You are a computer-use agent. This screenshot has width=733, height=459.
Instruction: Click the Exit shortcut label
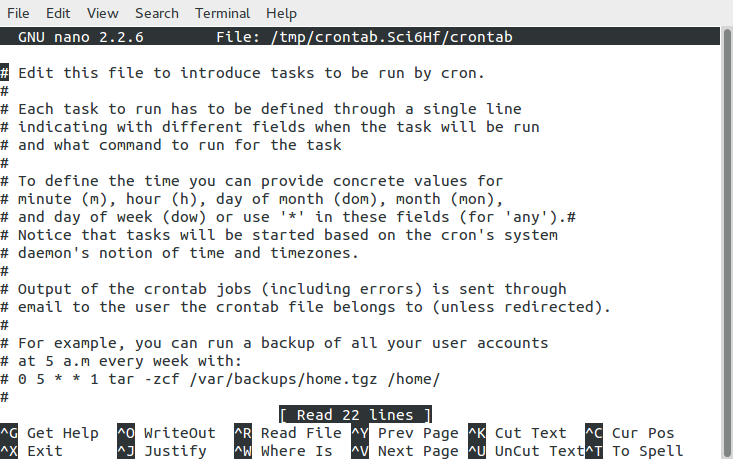45,451
